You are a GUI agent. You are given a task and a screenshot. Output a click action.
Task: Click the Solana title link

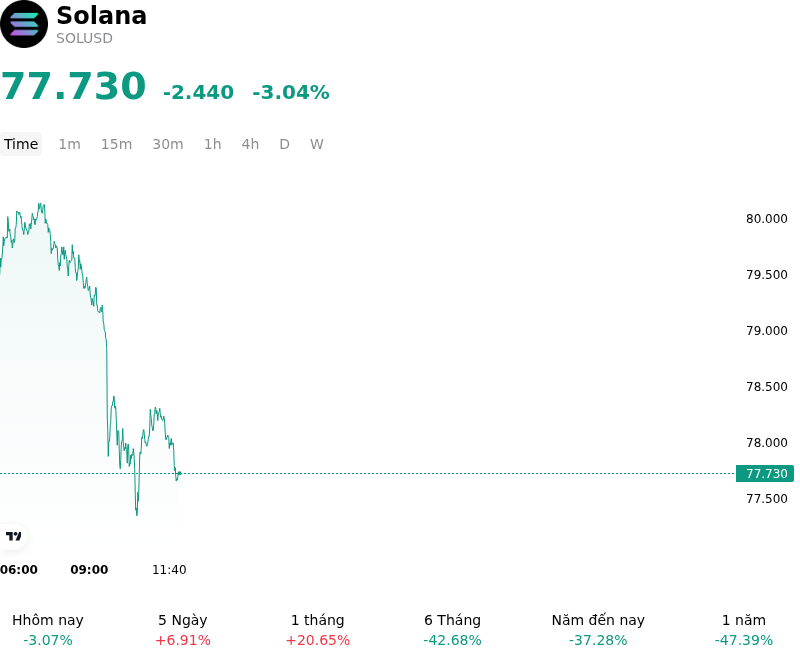(102, 16)
